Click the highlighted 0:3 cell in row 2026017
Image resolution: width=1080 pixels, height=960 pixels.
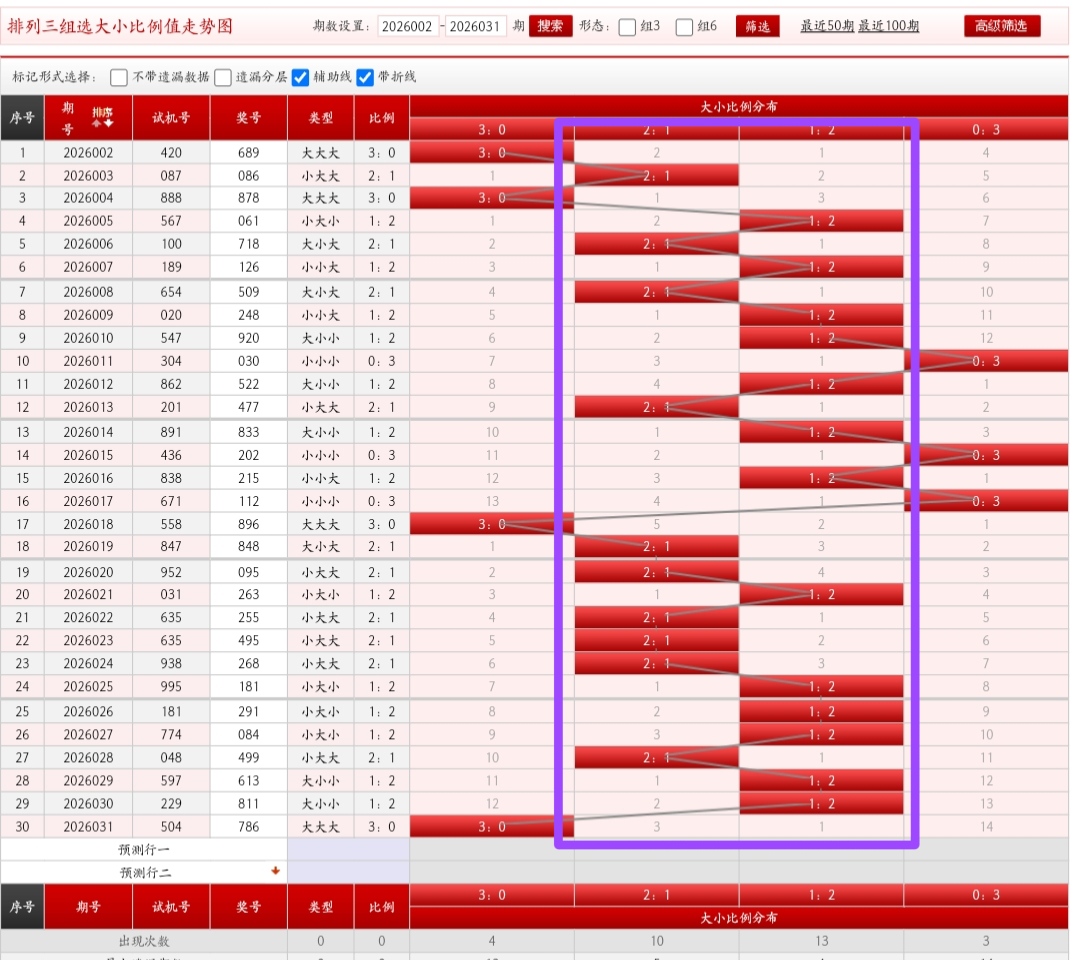(x=986, y=501)
